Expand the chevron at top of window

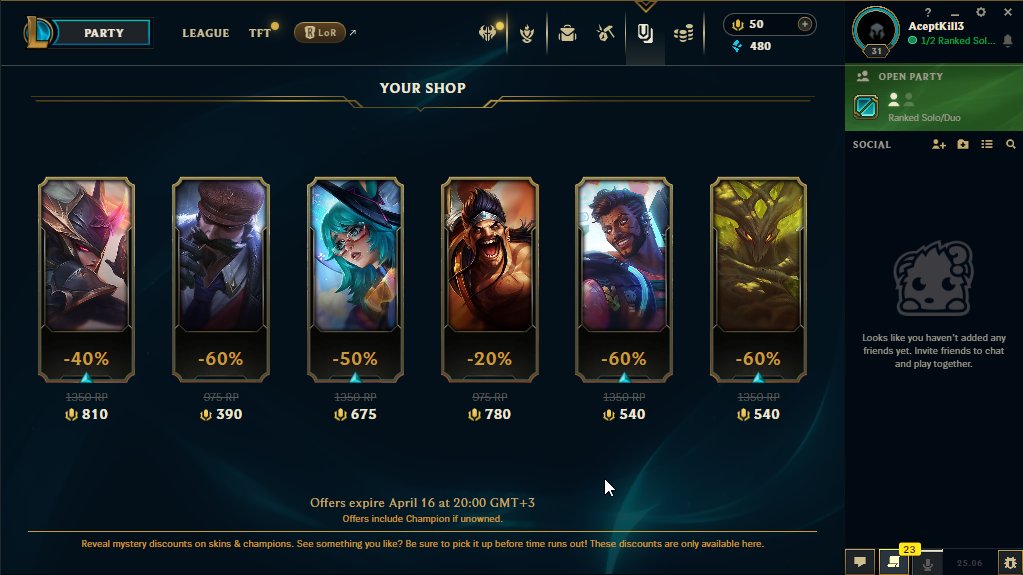coord(645,6)
